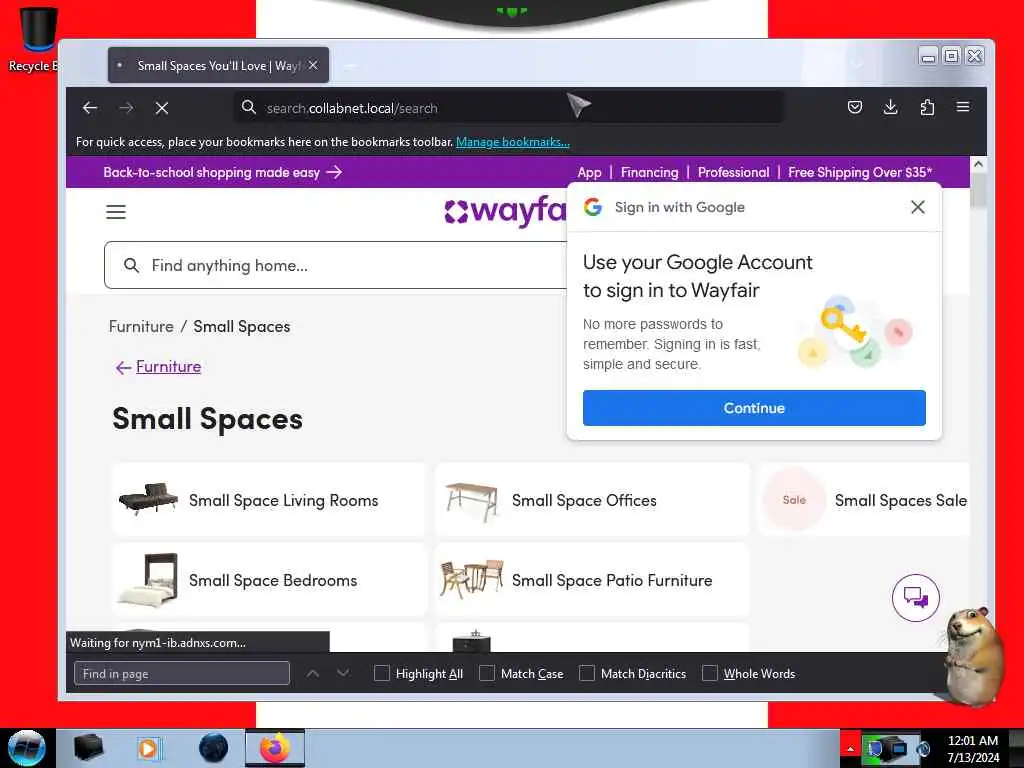
Task: Click the next find result arrow
Action: coord(343,673)
